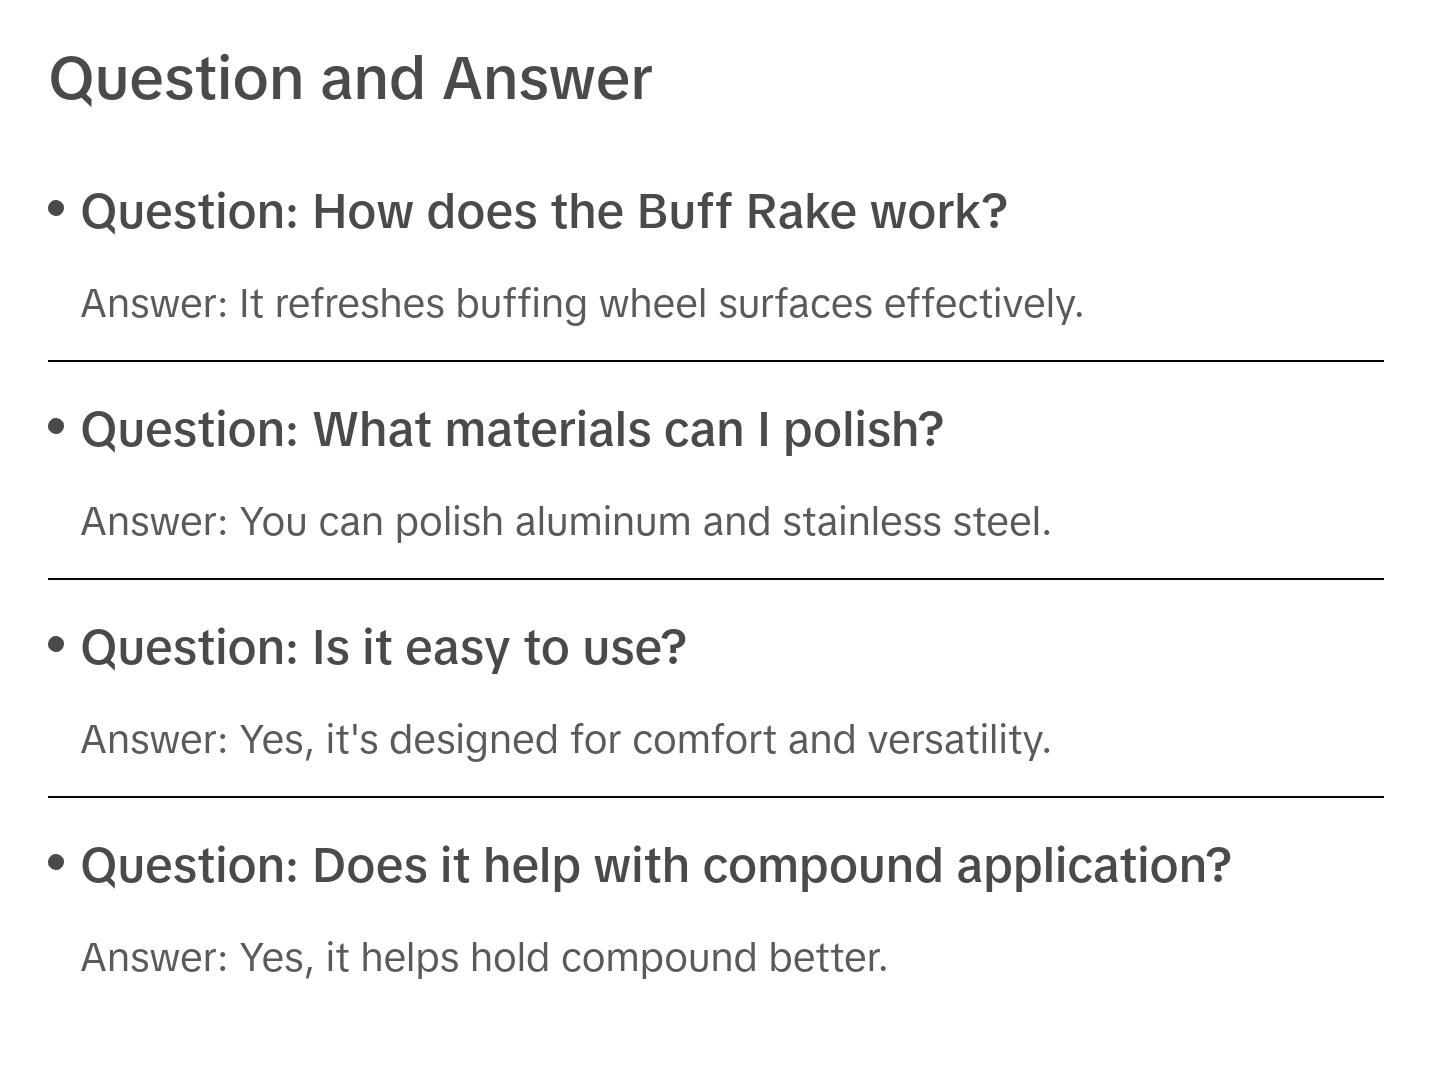Click the bullet next to "Is it easy to use?"
Image resolution: width=1432 pixels, height=1072 pixels.
(57, 644)
